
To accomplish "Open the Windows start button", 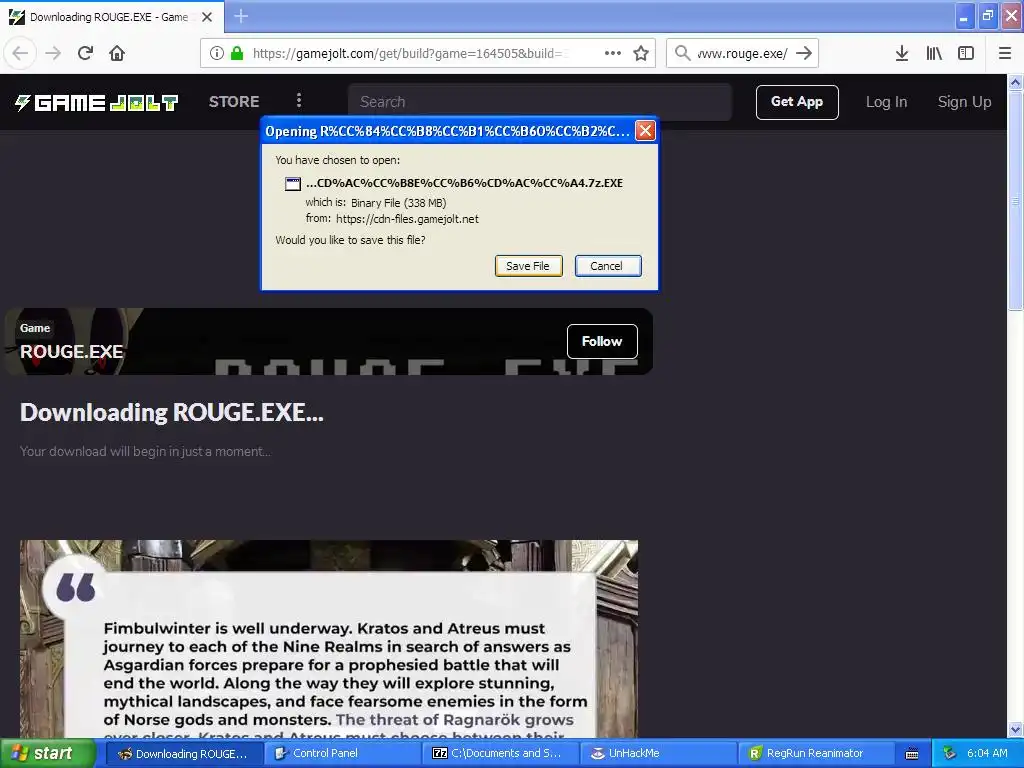I will pos(47,754).
